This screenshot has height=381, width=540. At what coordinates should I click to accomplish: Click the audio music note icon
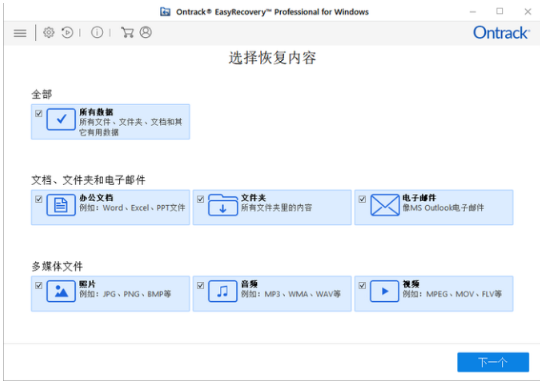click(223, 291)
